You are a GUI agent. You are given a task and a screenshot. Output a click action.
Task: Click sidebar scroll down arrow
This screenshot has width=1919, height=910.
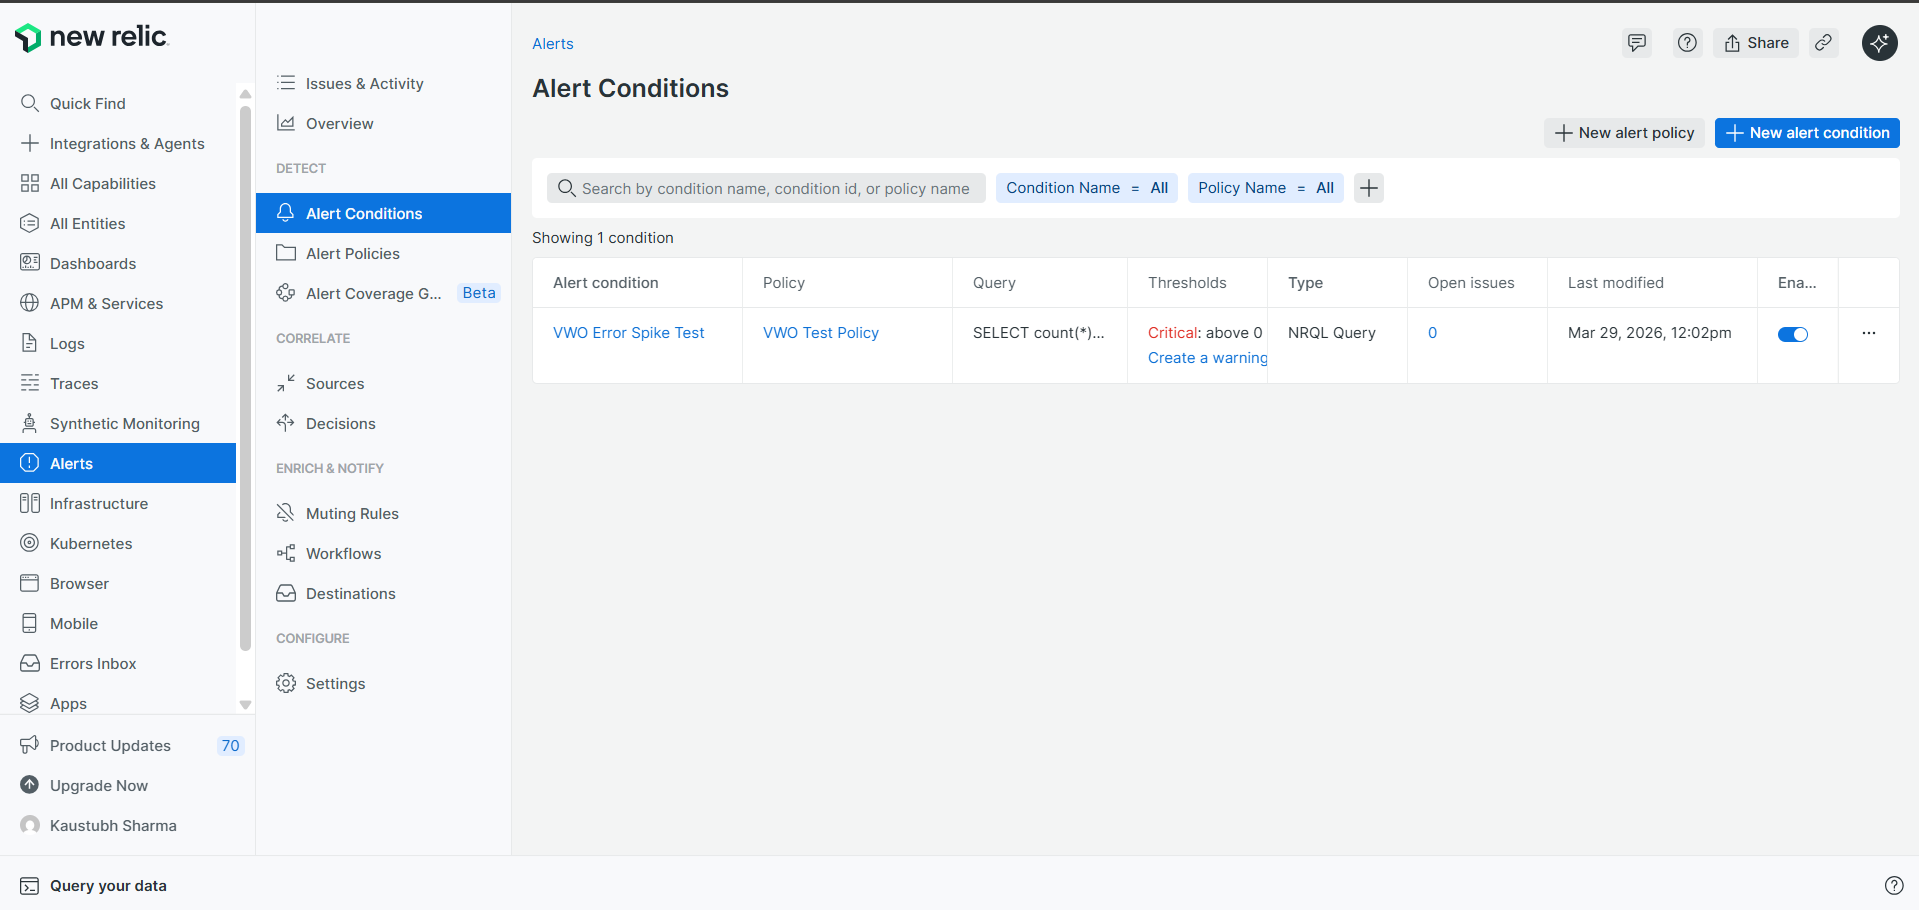[x=245, y=705]
